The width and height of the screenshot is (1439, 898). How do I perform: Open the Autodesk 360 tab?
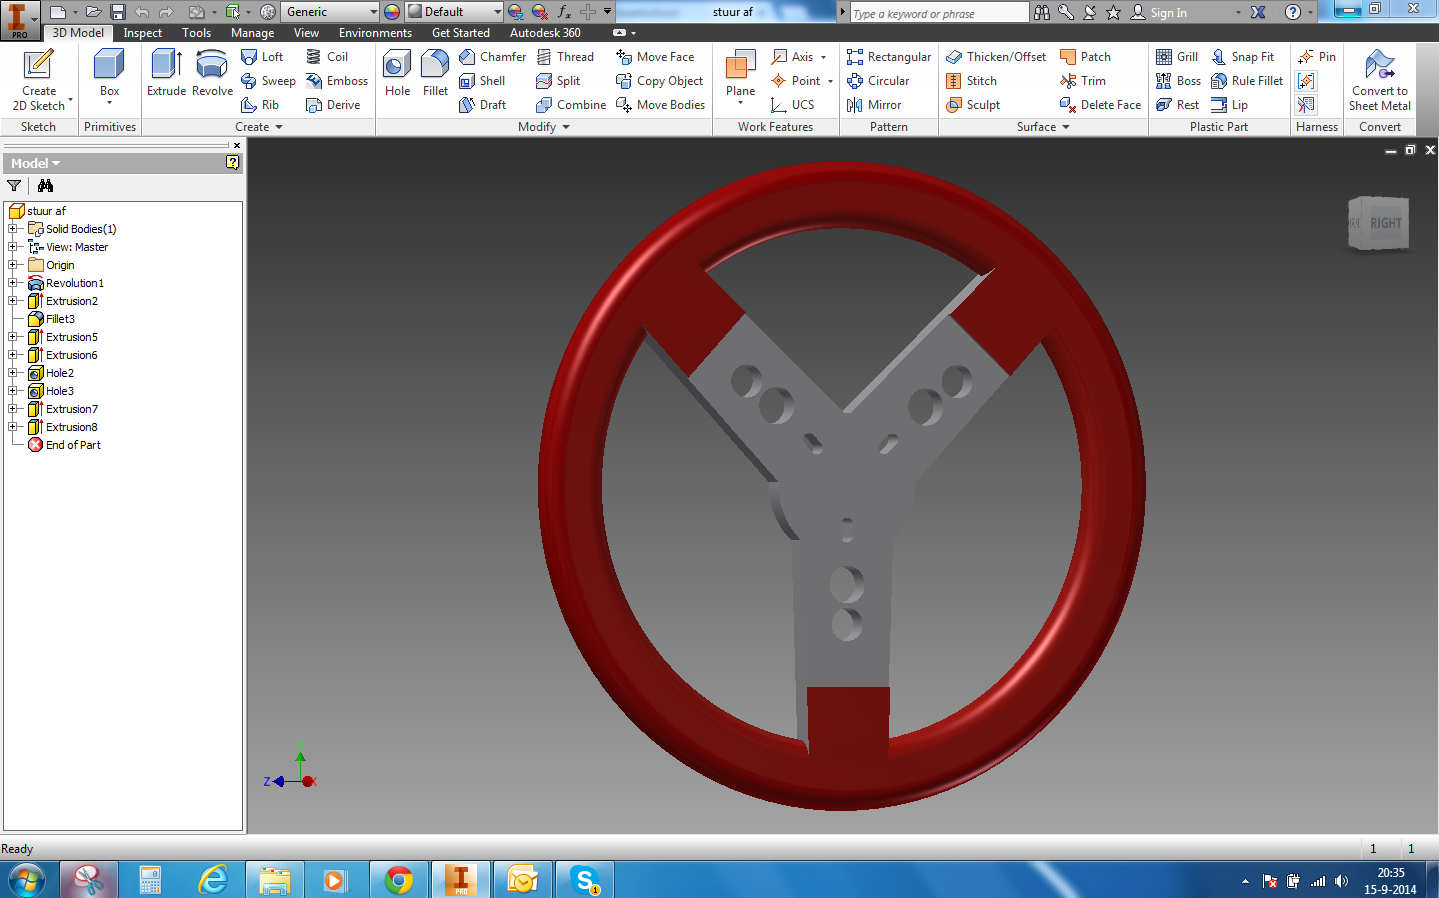[545, 33]
